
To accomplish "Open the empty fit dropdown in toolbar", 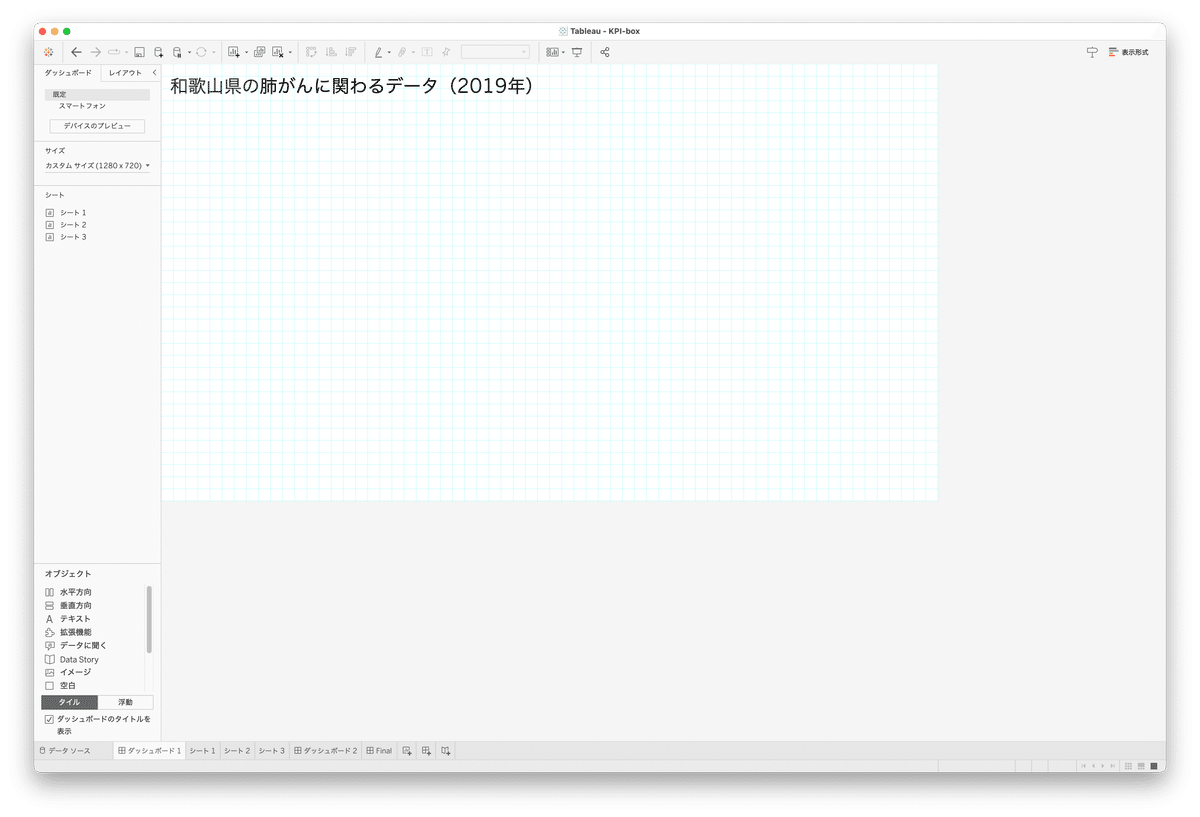I will [x=495, y=52].
